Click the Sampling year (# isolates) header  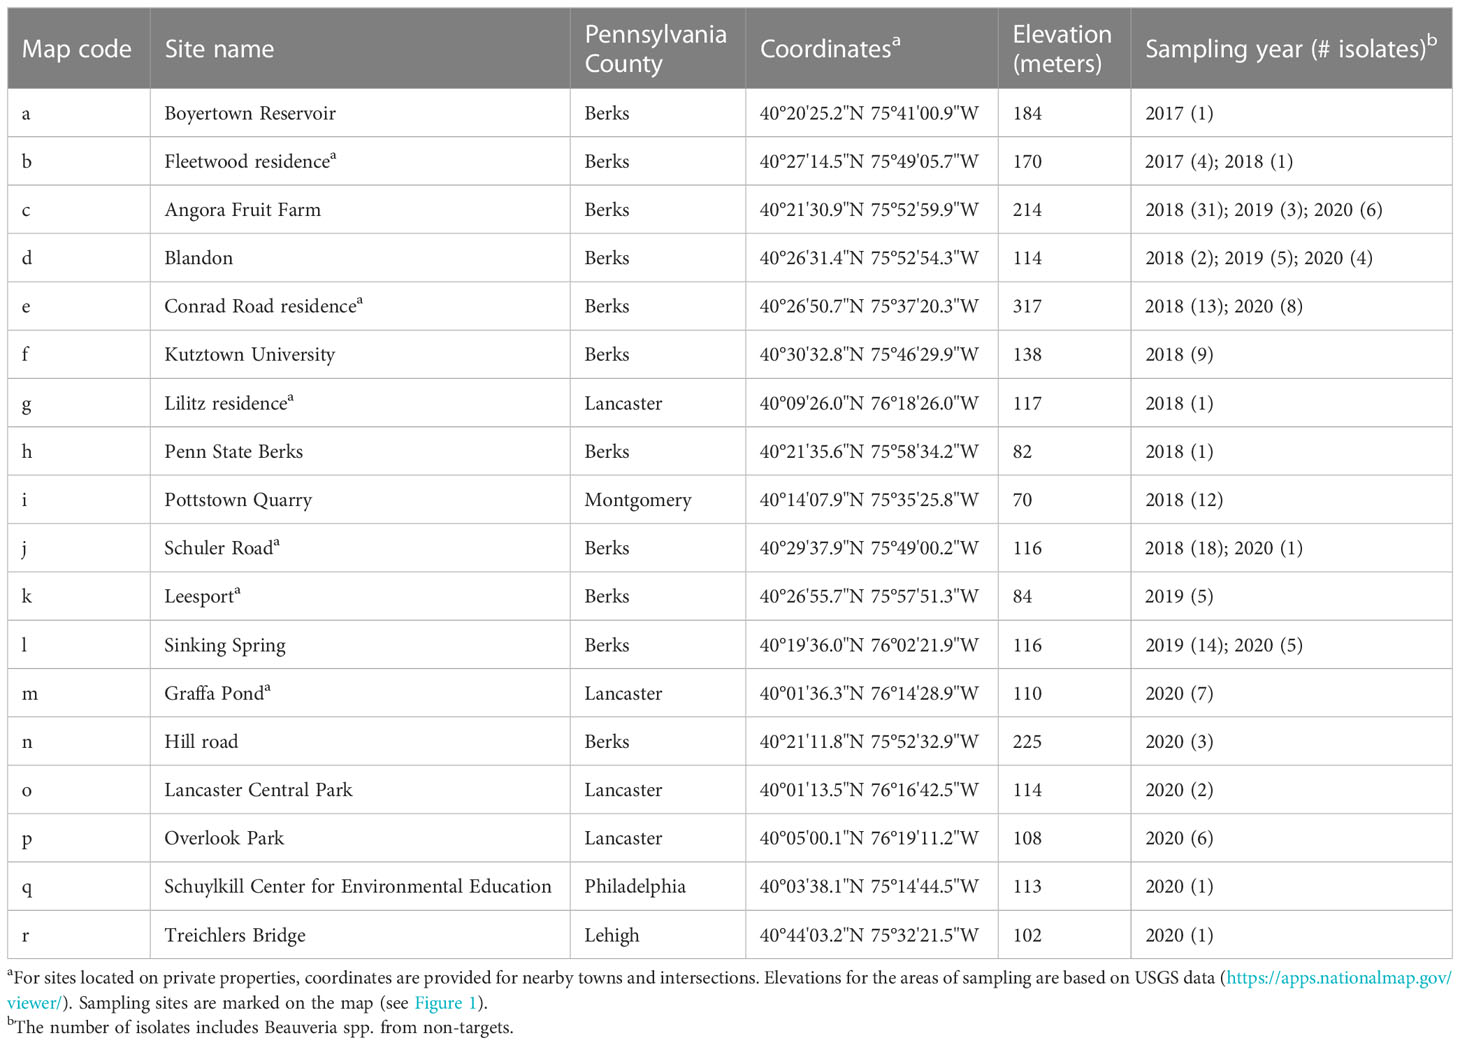tap(1289, 49)
